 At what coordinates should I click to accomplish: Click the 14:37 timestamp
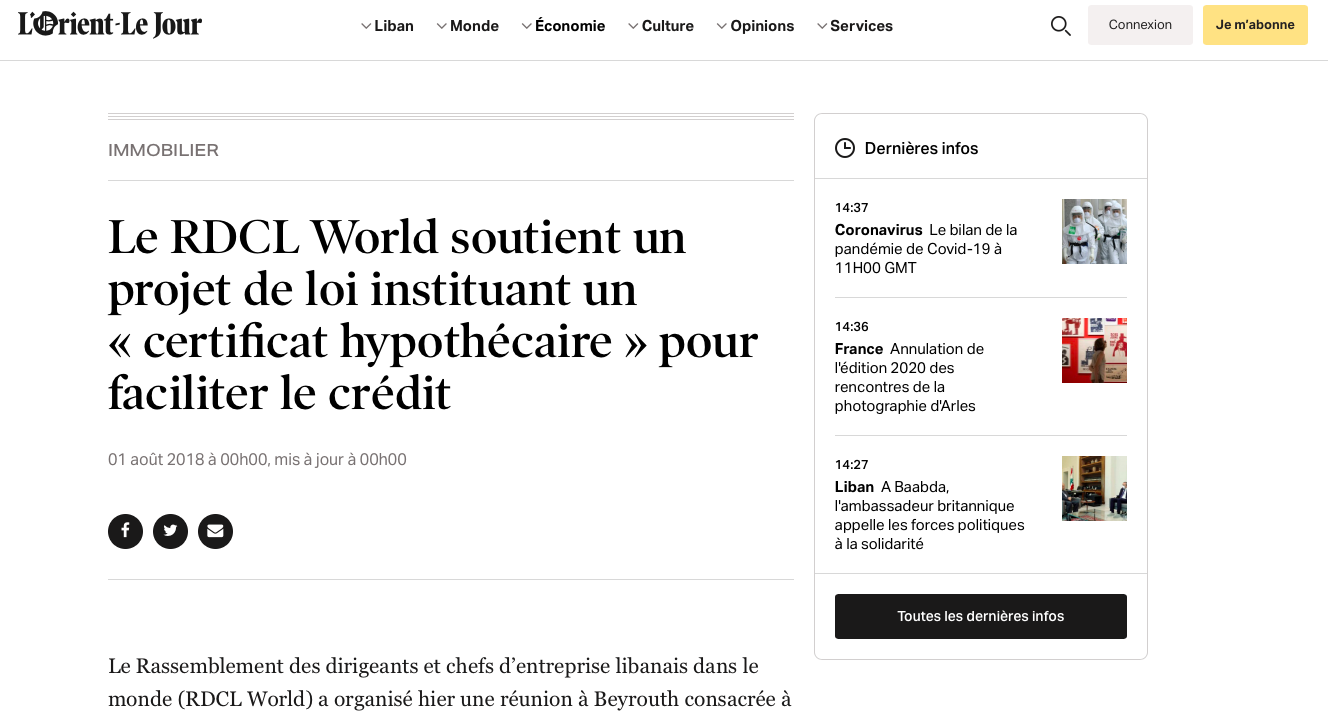(x=852, y=208)
